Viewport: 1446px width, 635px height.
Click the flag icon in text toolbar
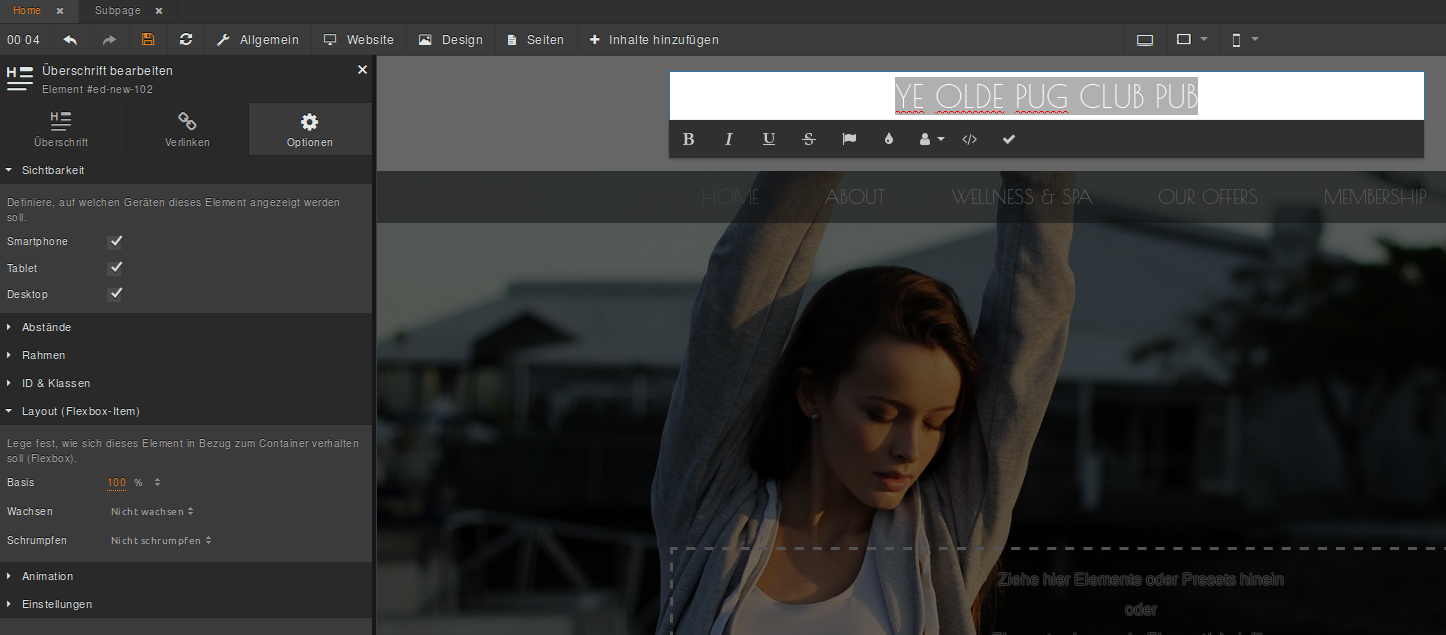coord(849,139)
